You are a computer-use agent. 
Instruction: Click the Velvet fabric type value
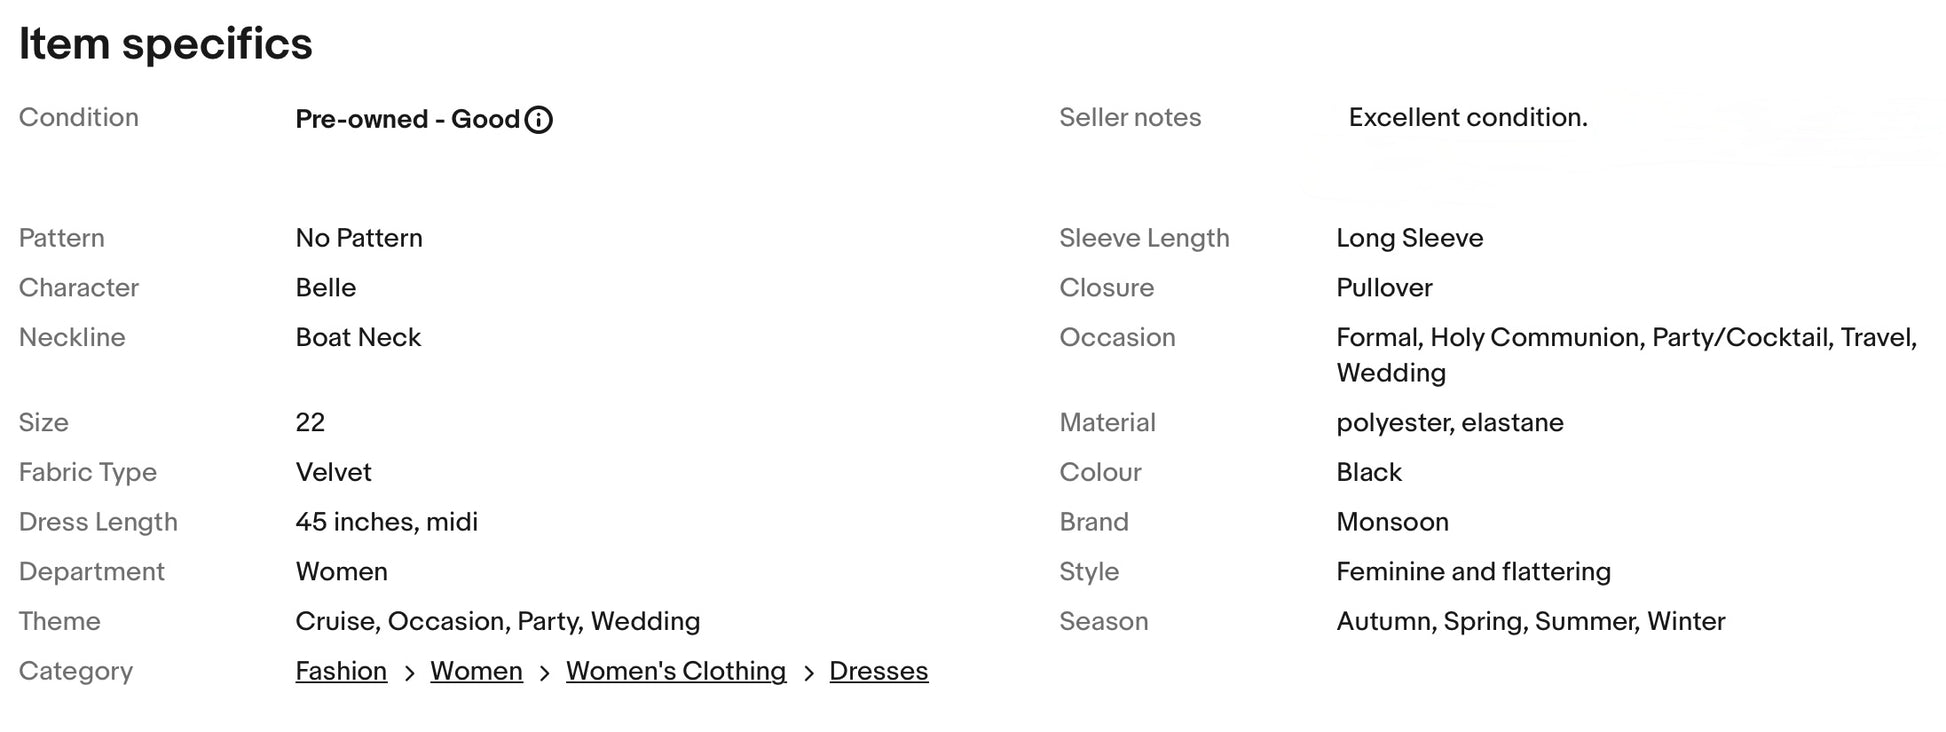(333, 472)
